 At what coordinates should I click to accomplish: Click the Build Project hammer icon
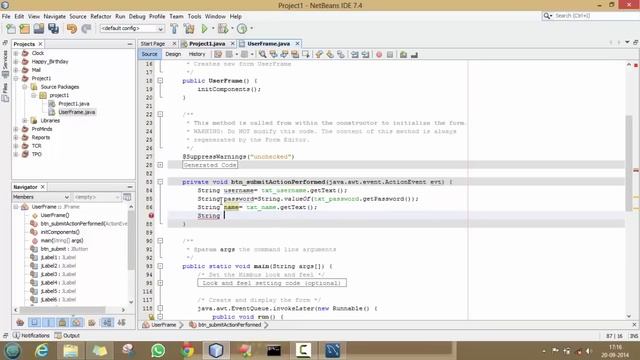[174, 29]
